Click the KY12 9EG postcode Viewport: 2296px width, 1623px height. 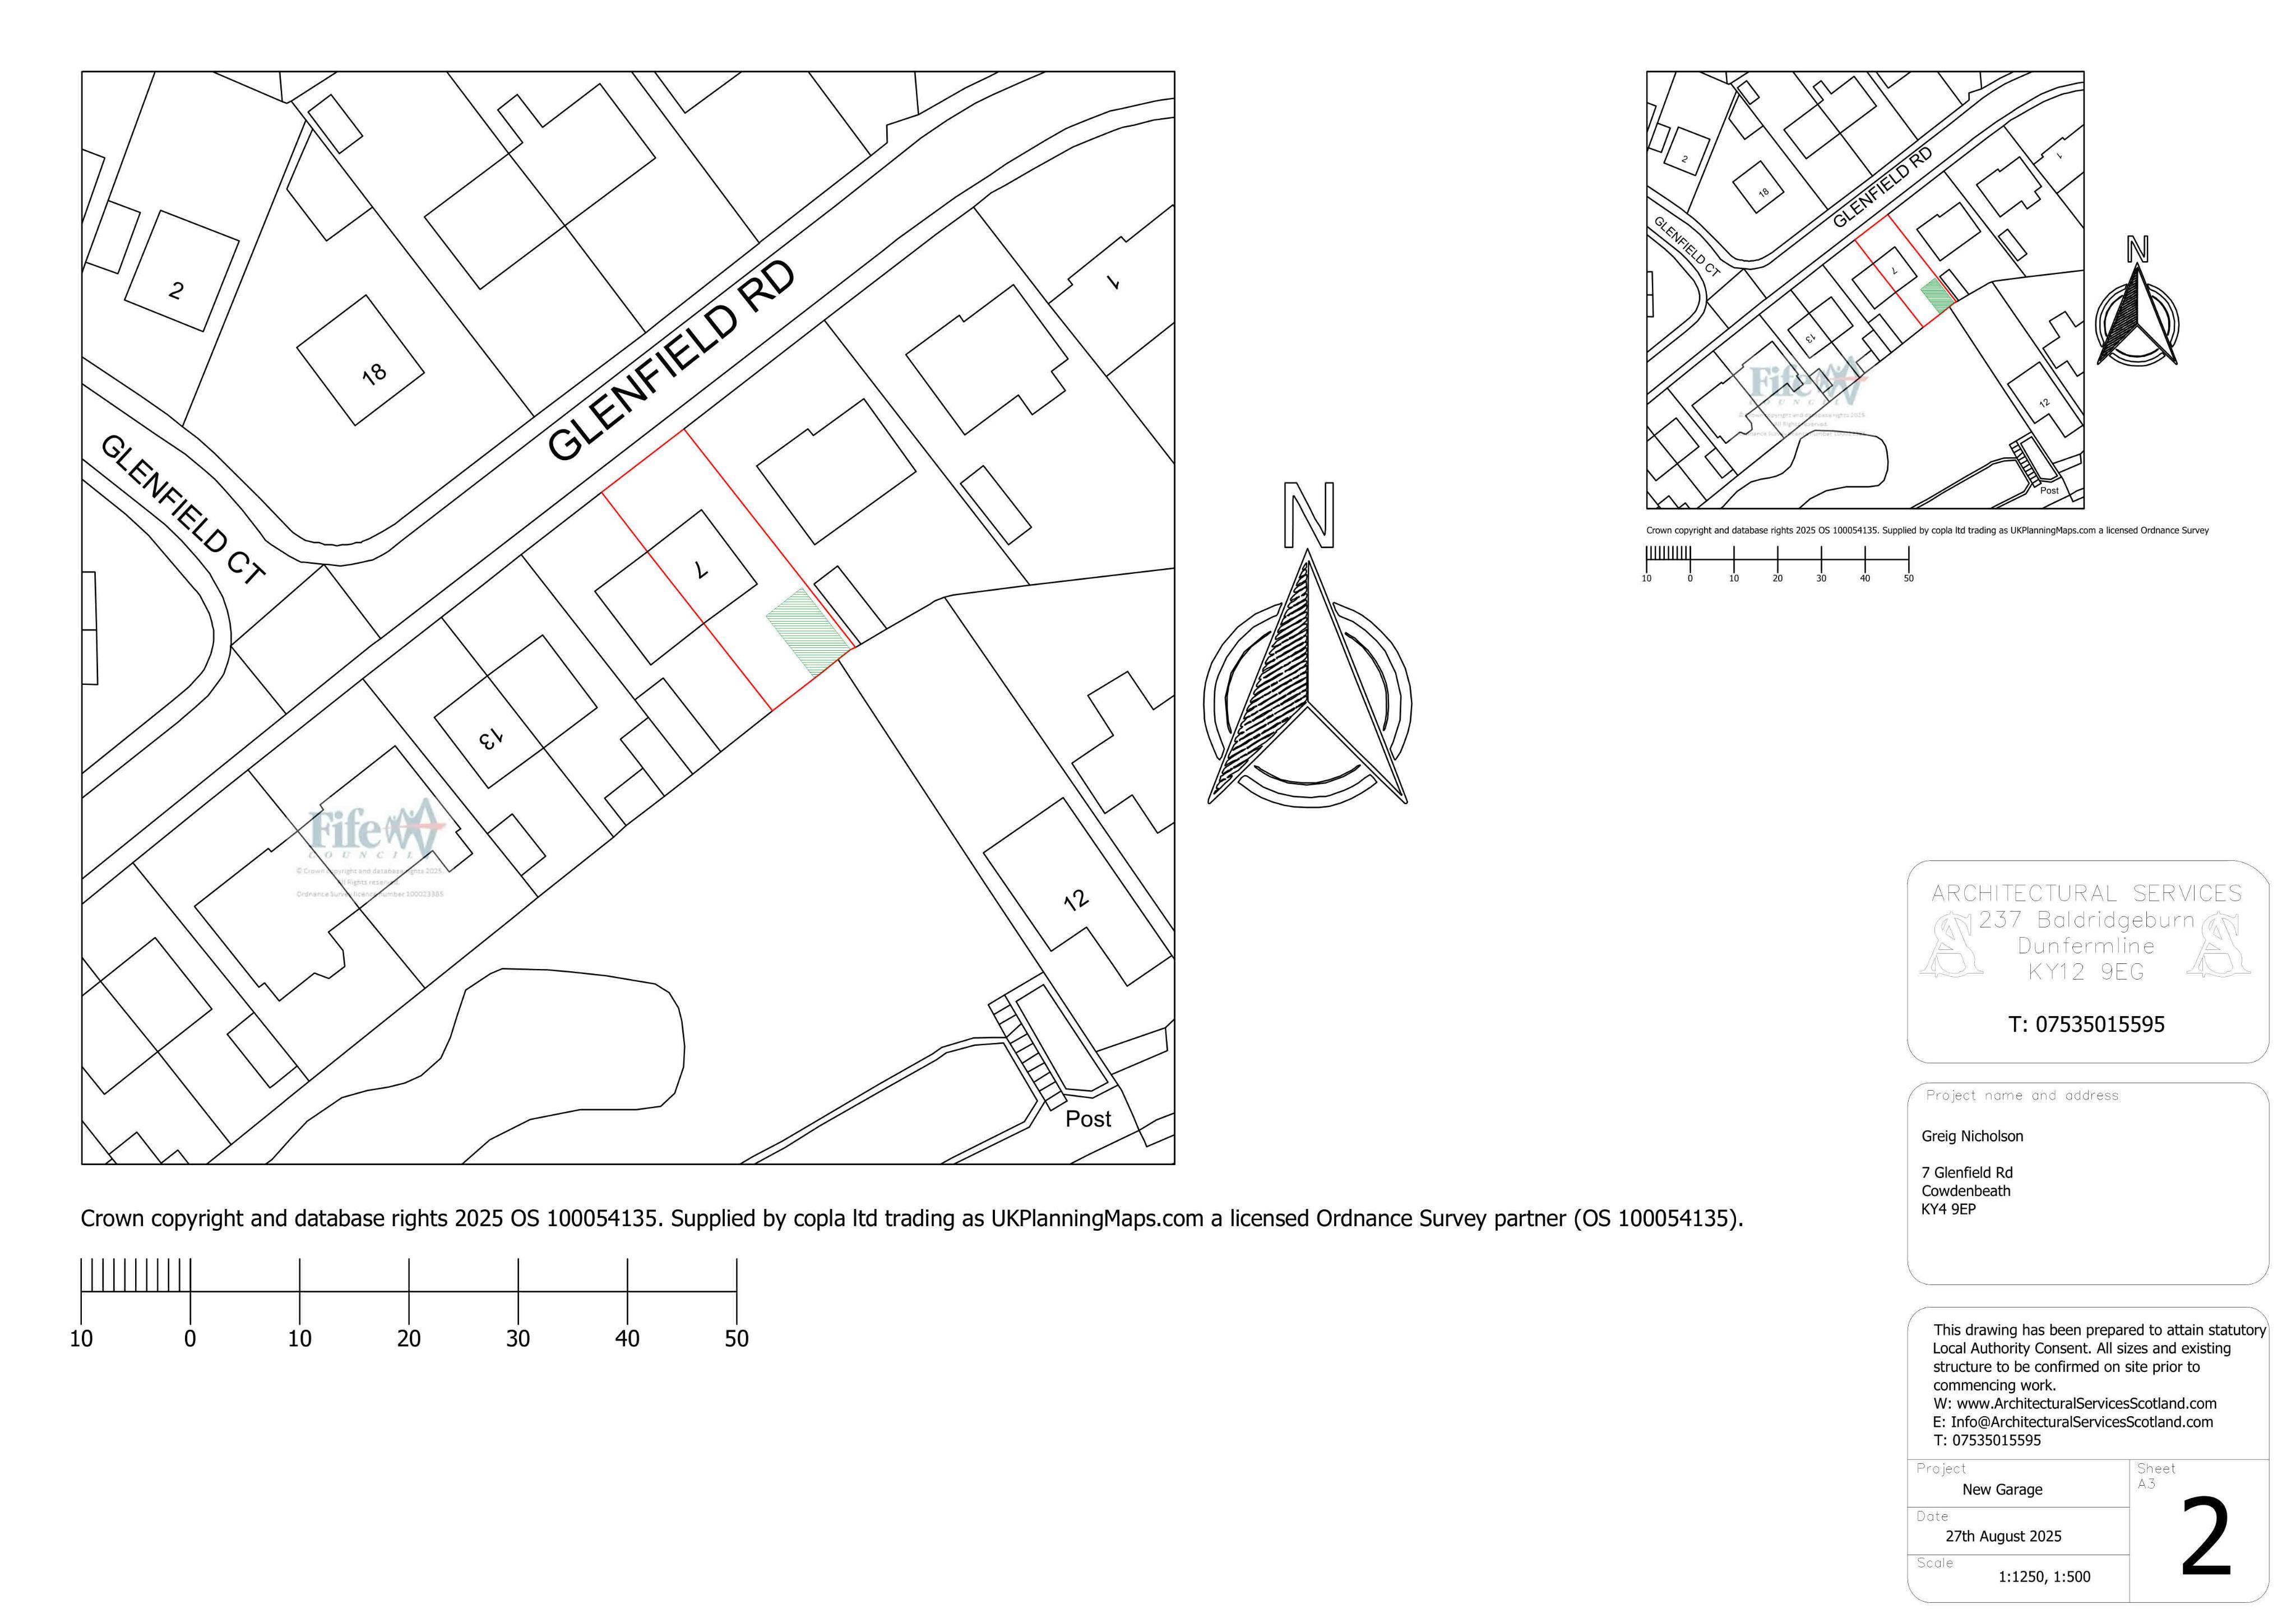click(2086, 972)
